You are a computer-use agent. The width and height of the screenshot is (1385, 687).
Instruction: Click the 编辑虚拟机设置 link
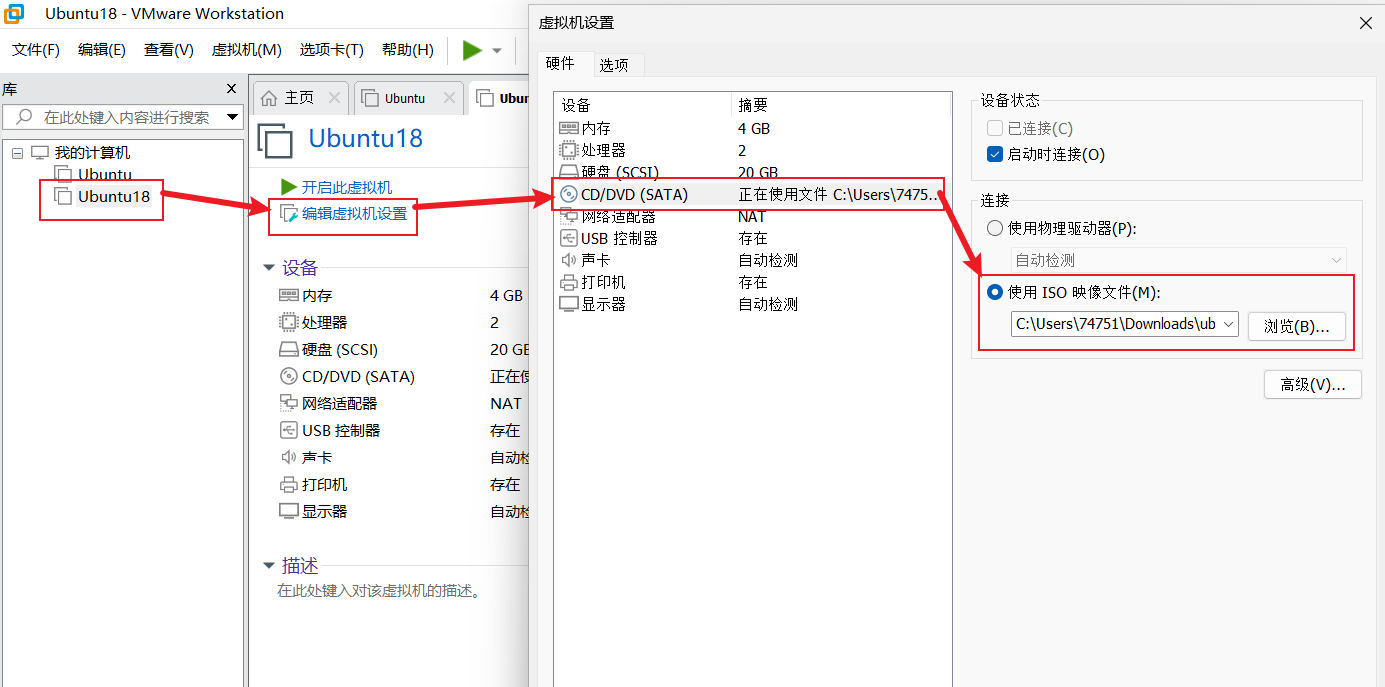[x=355, y=213]
